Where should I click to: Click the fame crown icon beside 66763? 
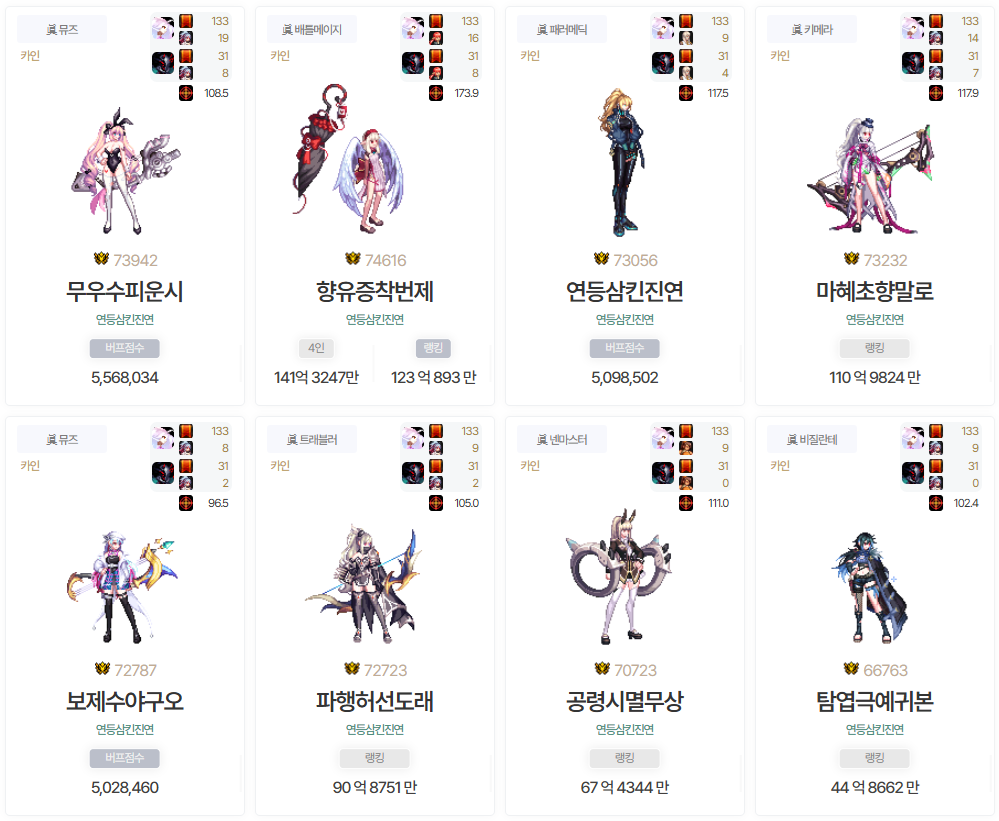click(x=851, y=669)
